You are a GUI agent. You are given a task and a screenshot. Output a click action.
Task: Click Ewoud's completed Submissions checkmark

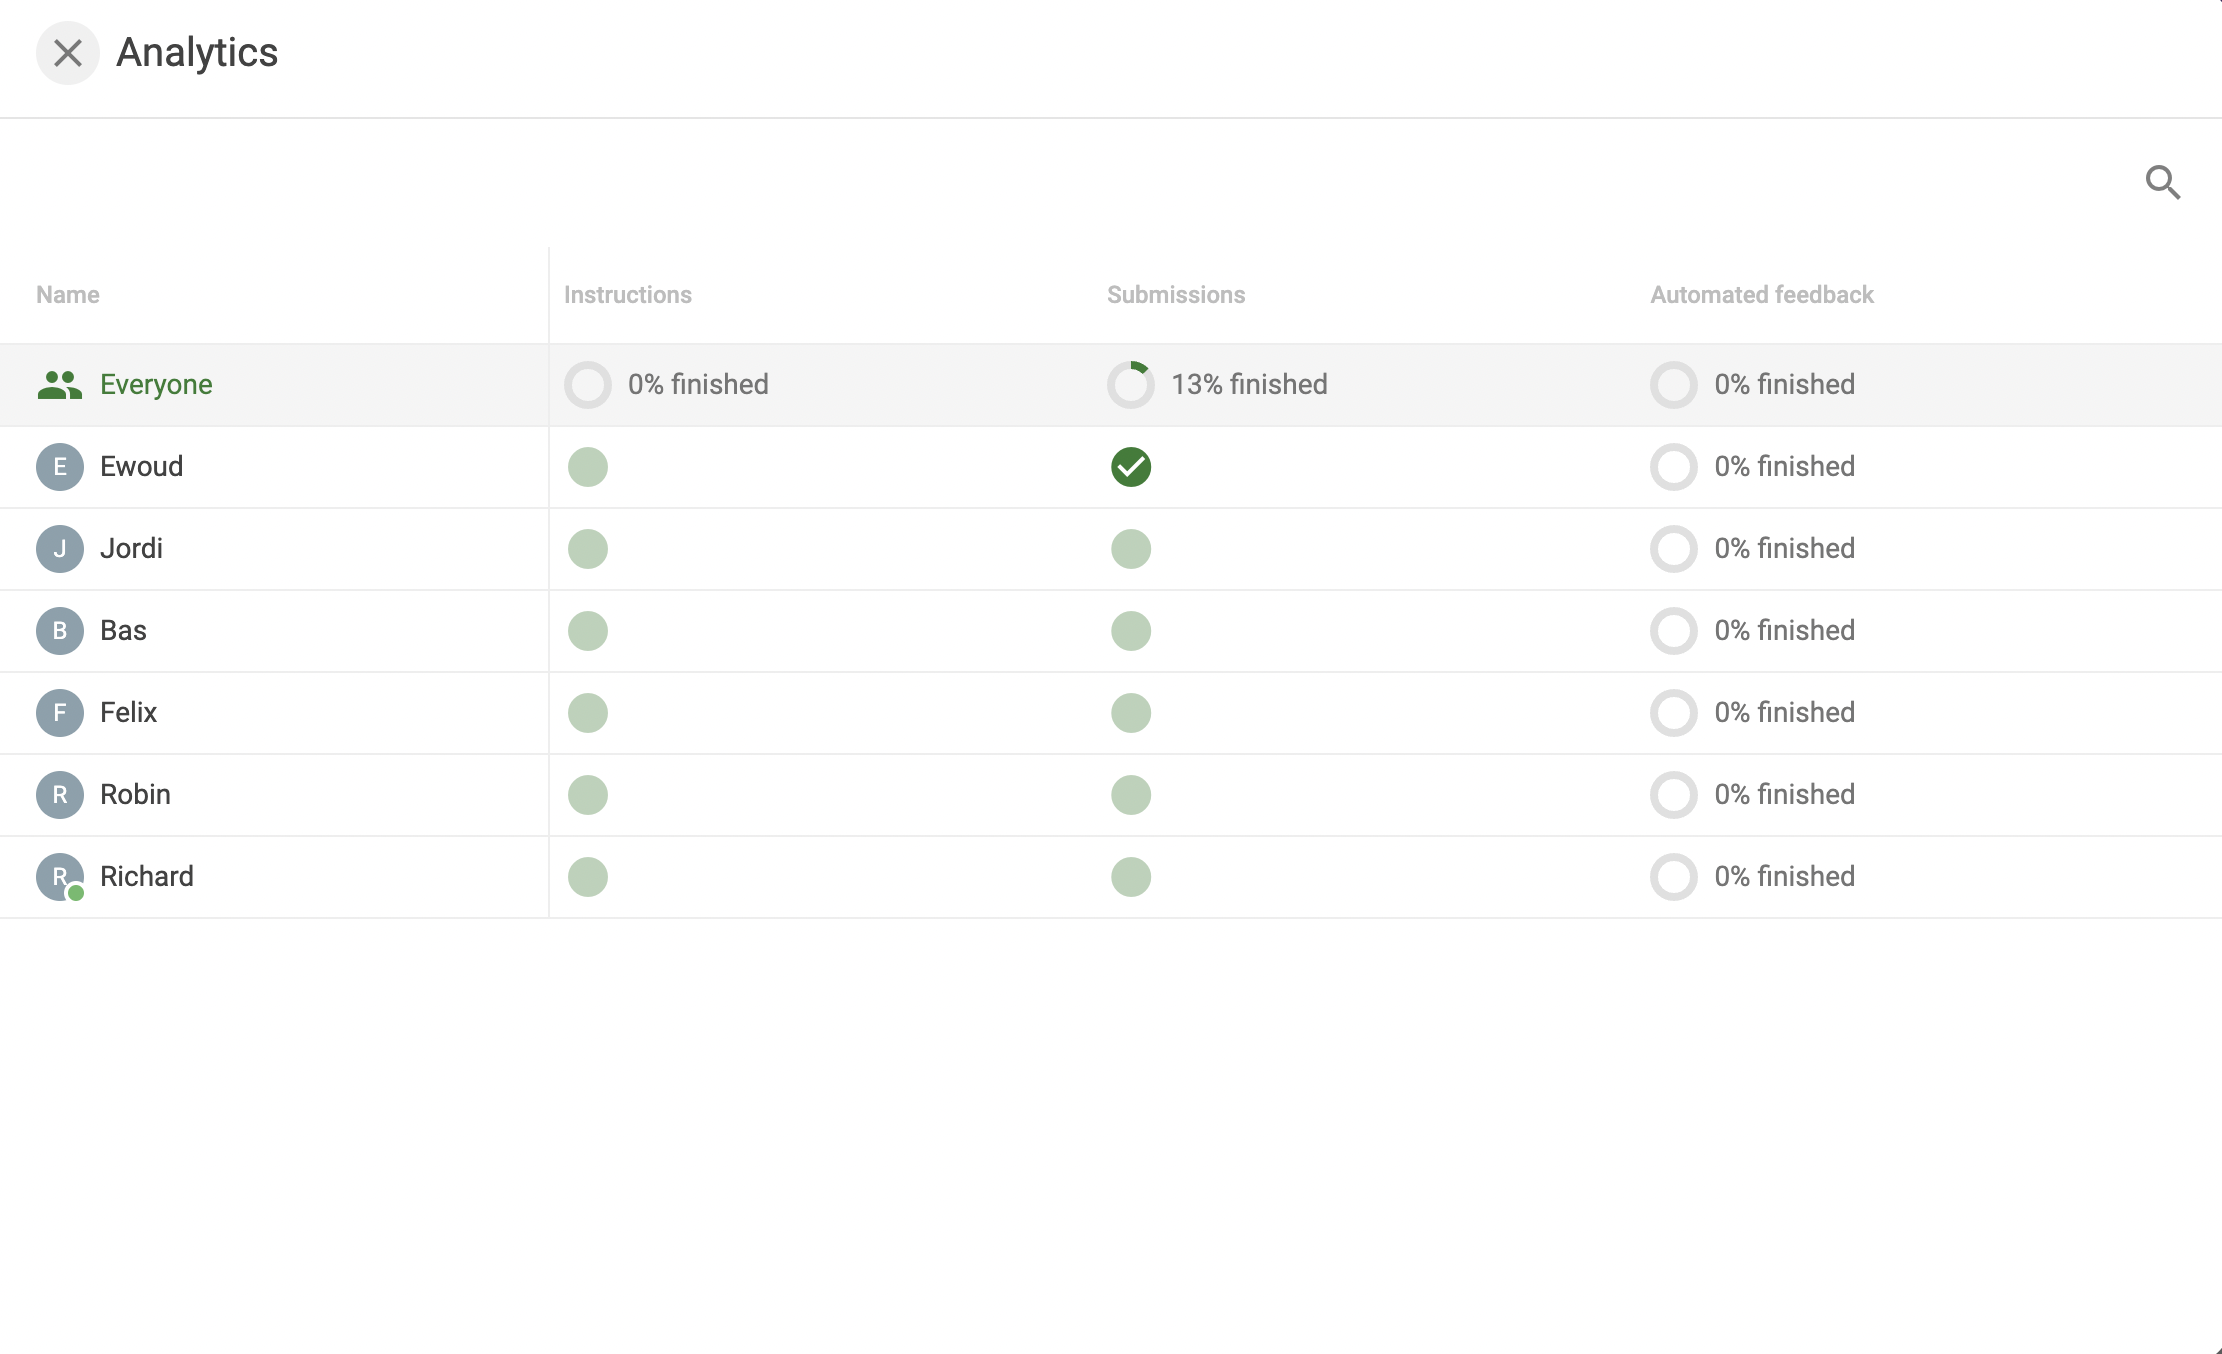1131,467
